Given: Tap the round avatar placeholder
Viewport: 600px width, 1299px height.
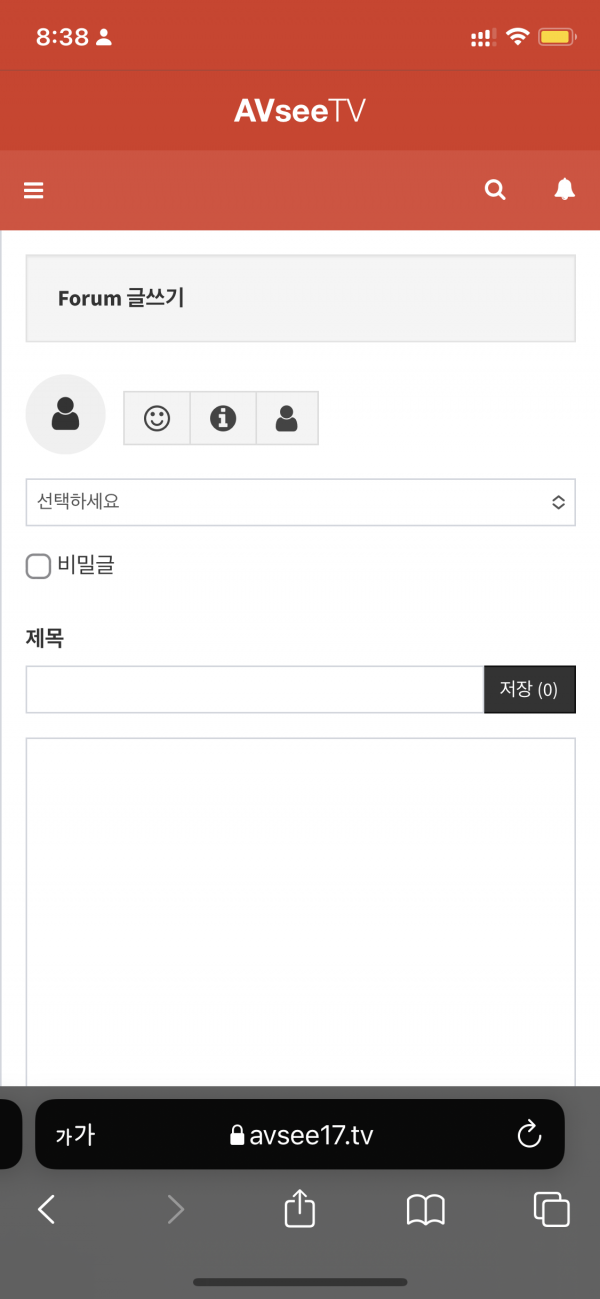Looking at the screenshot, I should pyautogui.click(x=65, y=414).
